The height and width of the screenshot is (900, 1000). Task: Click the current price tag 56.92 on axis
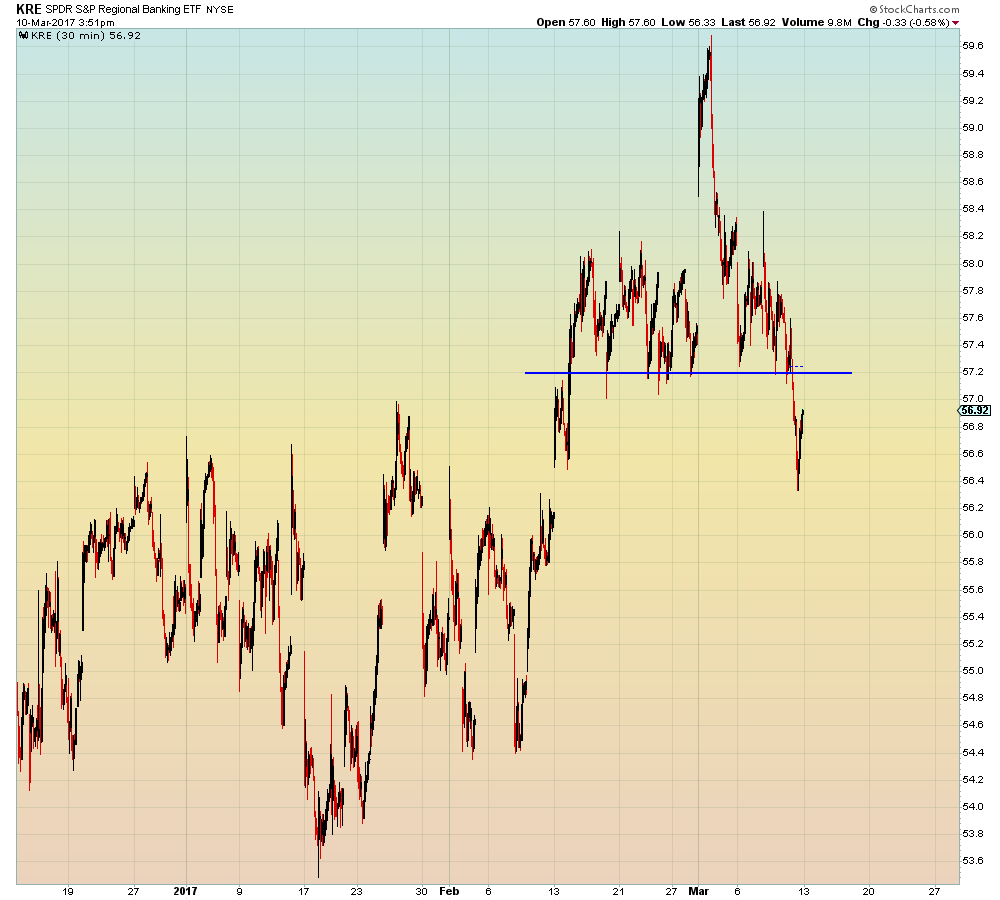pyautogui.click(x=974, y=411)
